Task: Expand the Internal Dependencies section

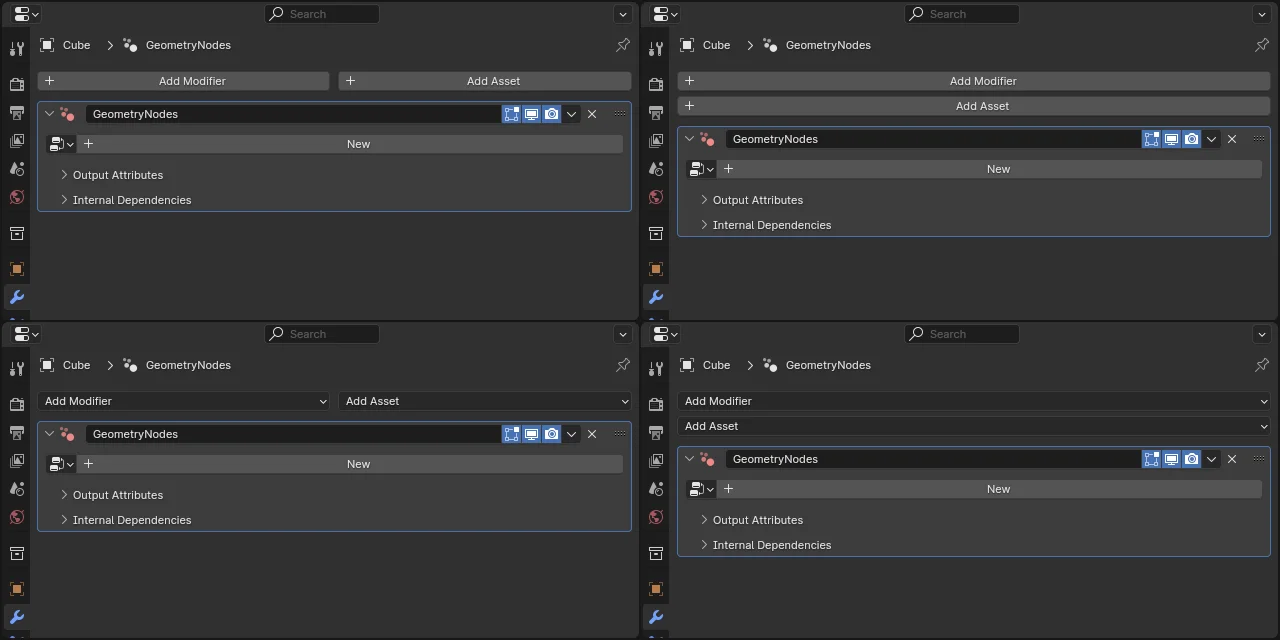Action: tap(132, 199)
